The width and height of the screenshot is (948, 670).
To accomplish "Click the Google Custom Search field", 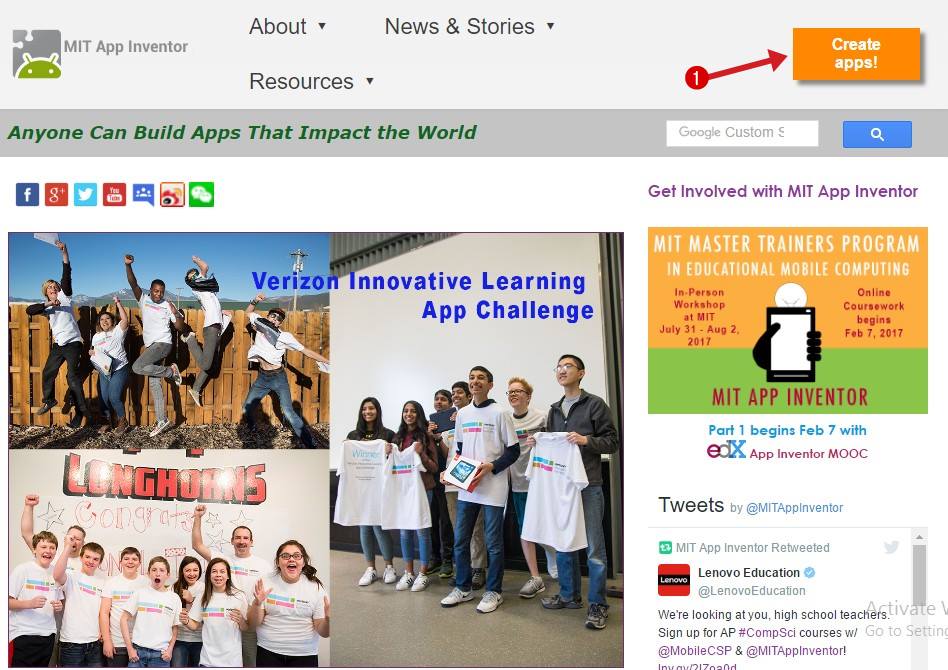I will point(742,133).
